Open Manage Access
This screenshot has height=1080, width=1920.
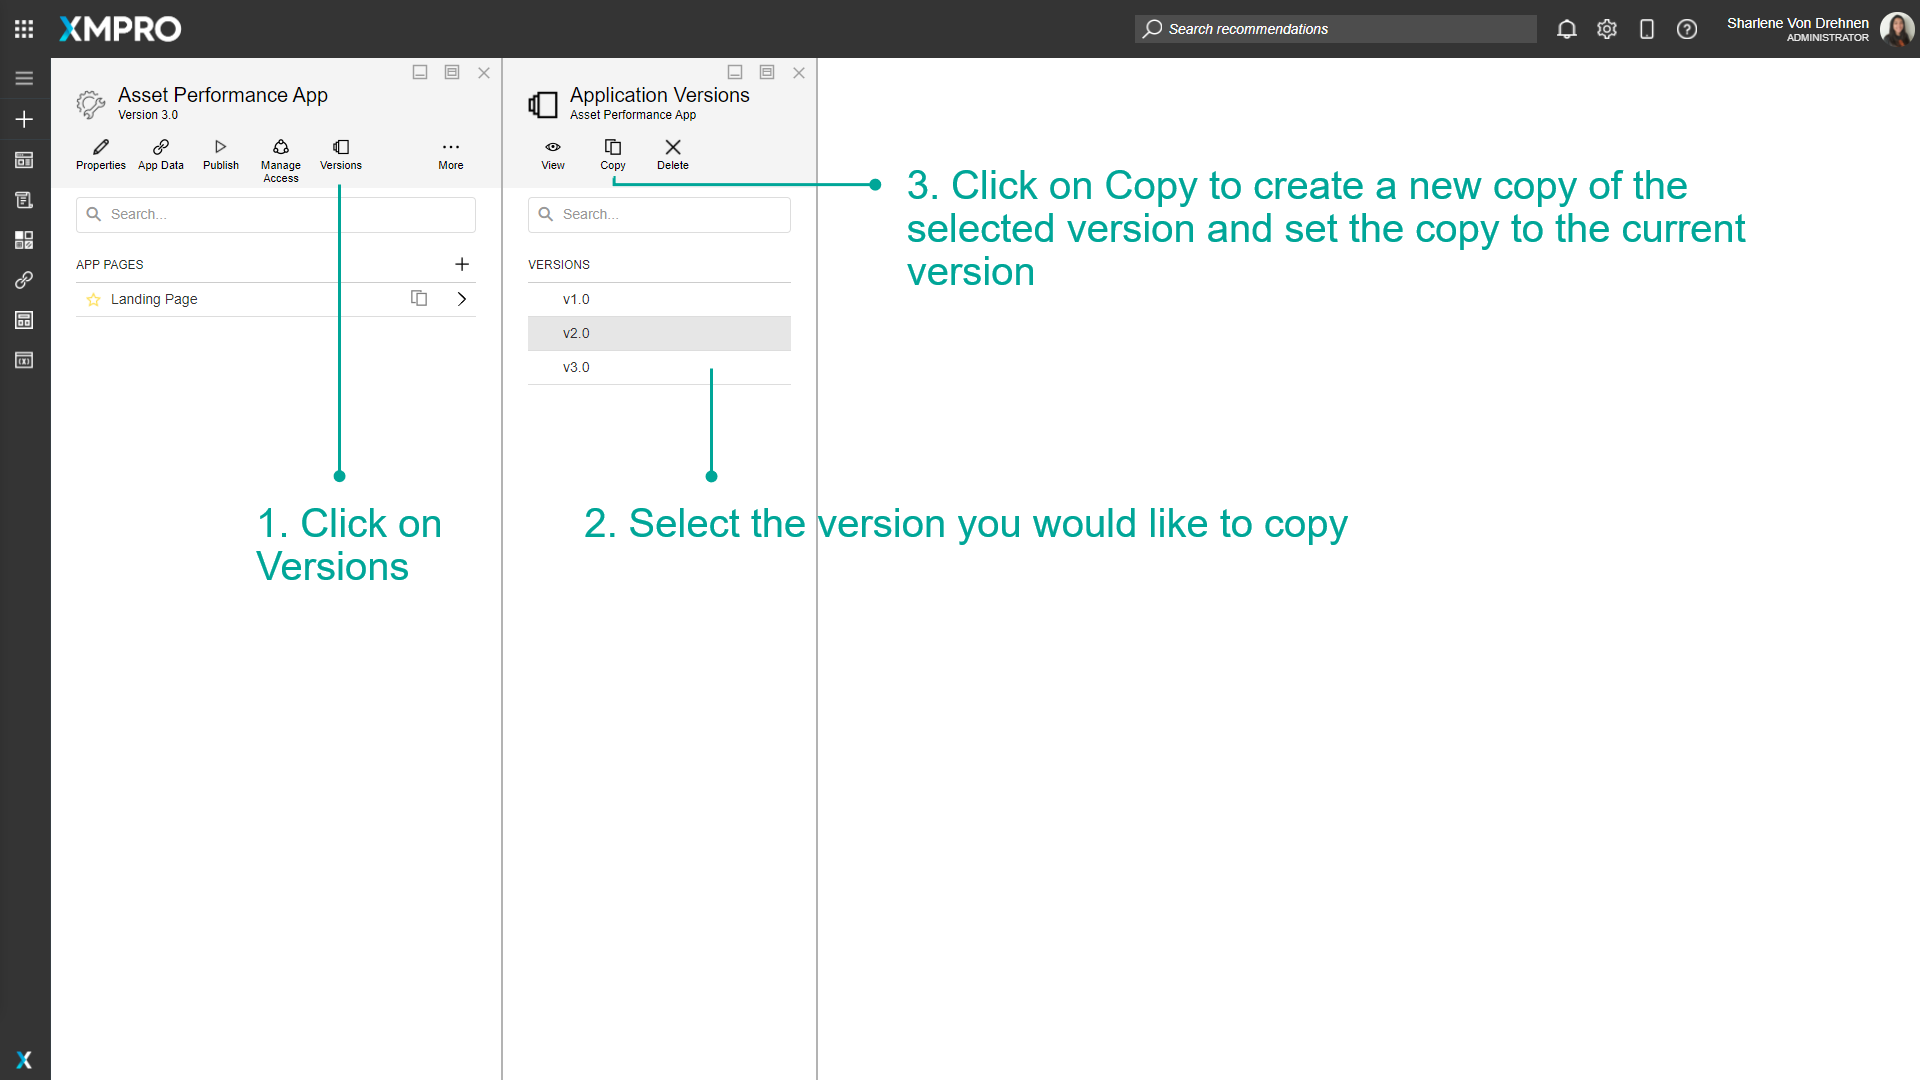click(x=281, y=160)
